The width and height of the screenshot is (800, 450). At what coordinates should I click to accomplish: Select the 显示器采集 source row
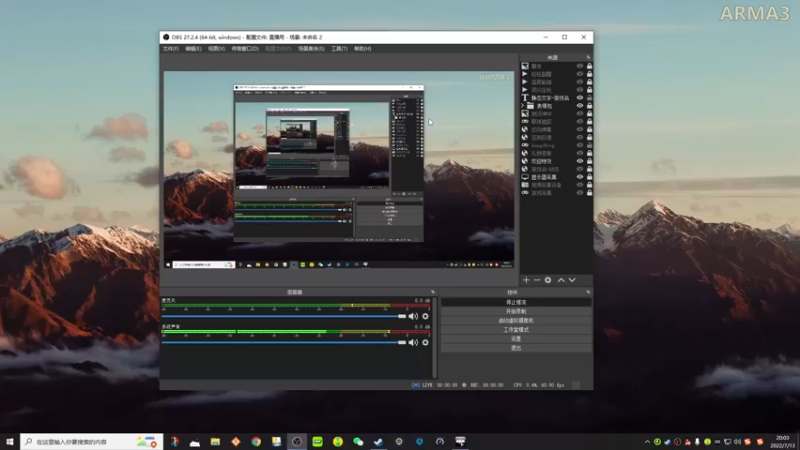pyautogui.click(x=556, y=177)
